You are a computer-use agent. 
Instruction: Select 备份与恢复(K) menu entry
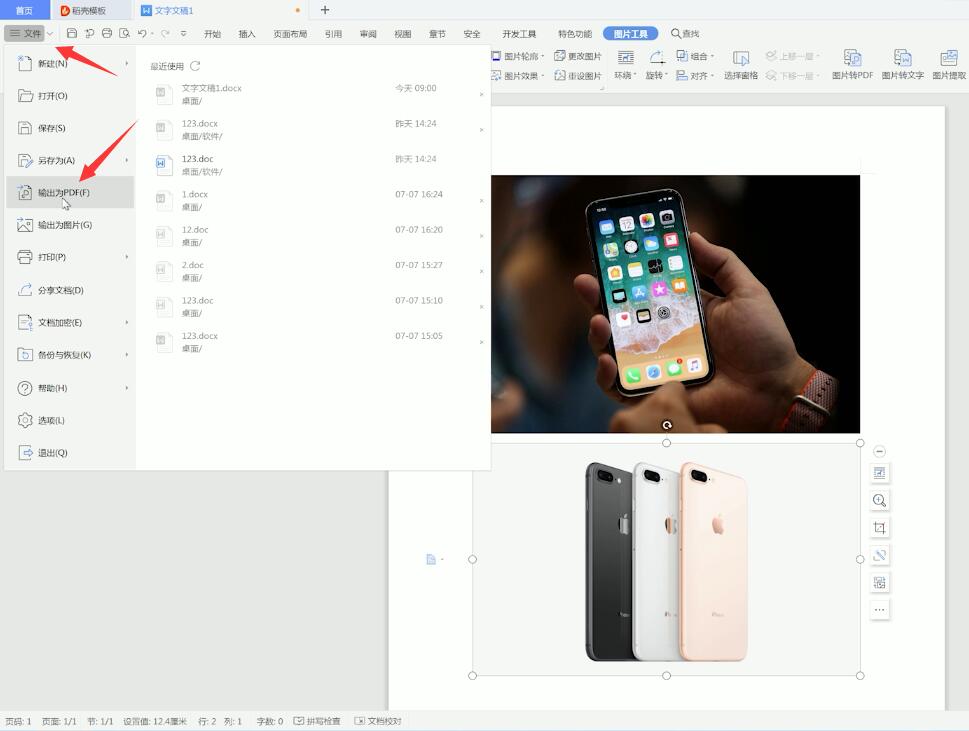tap(69, 355)
